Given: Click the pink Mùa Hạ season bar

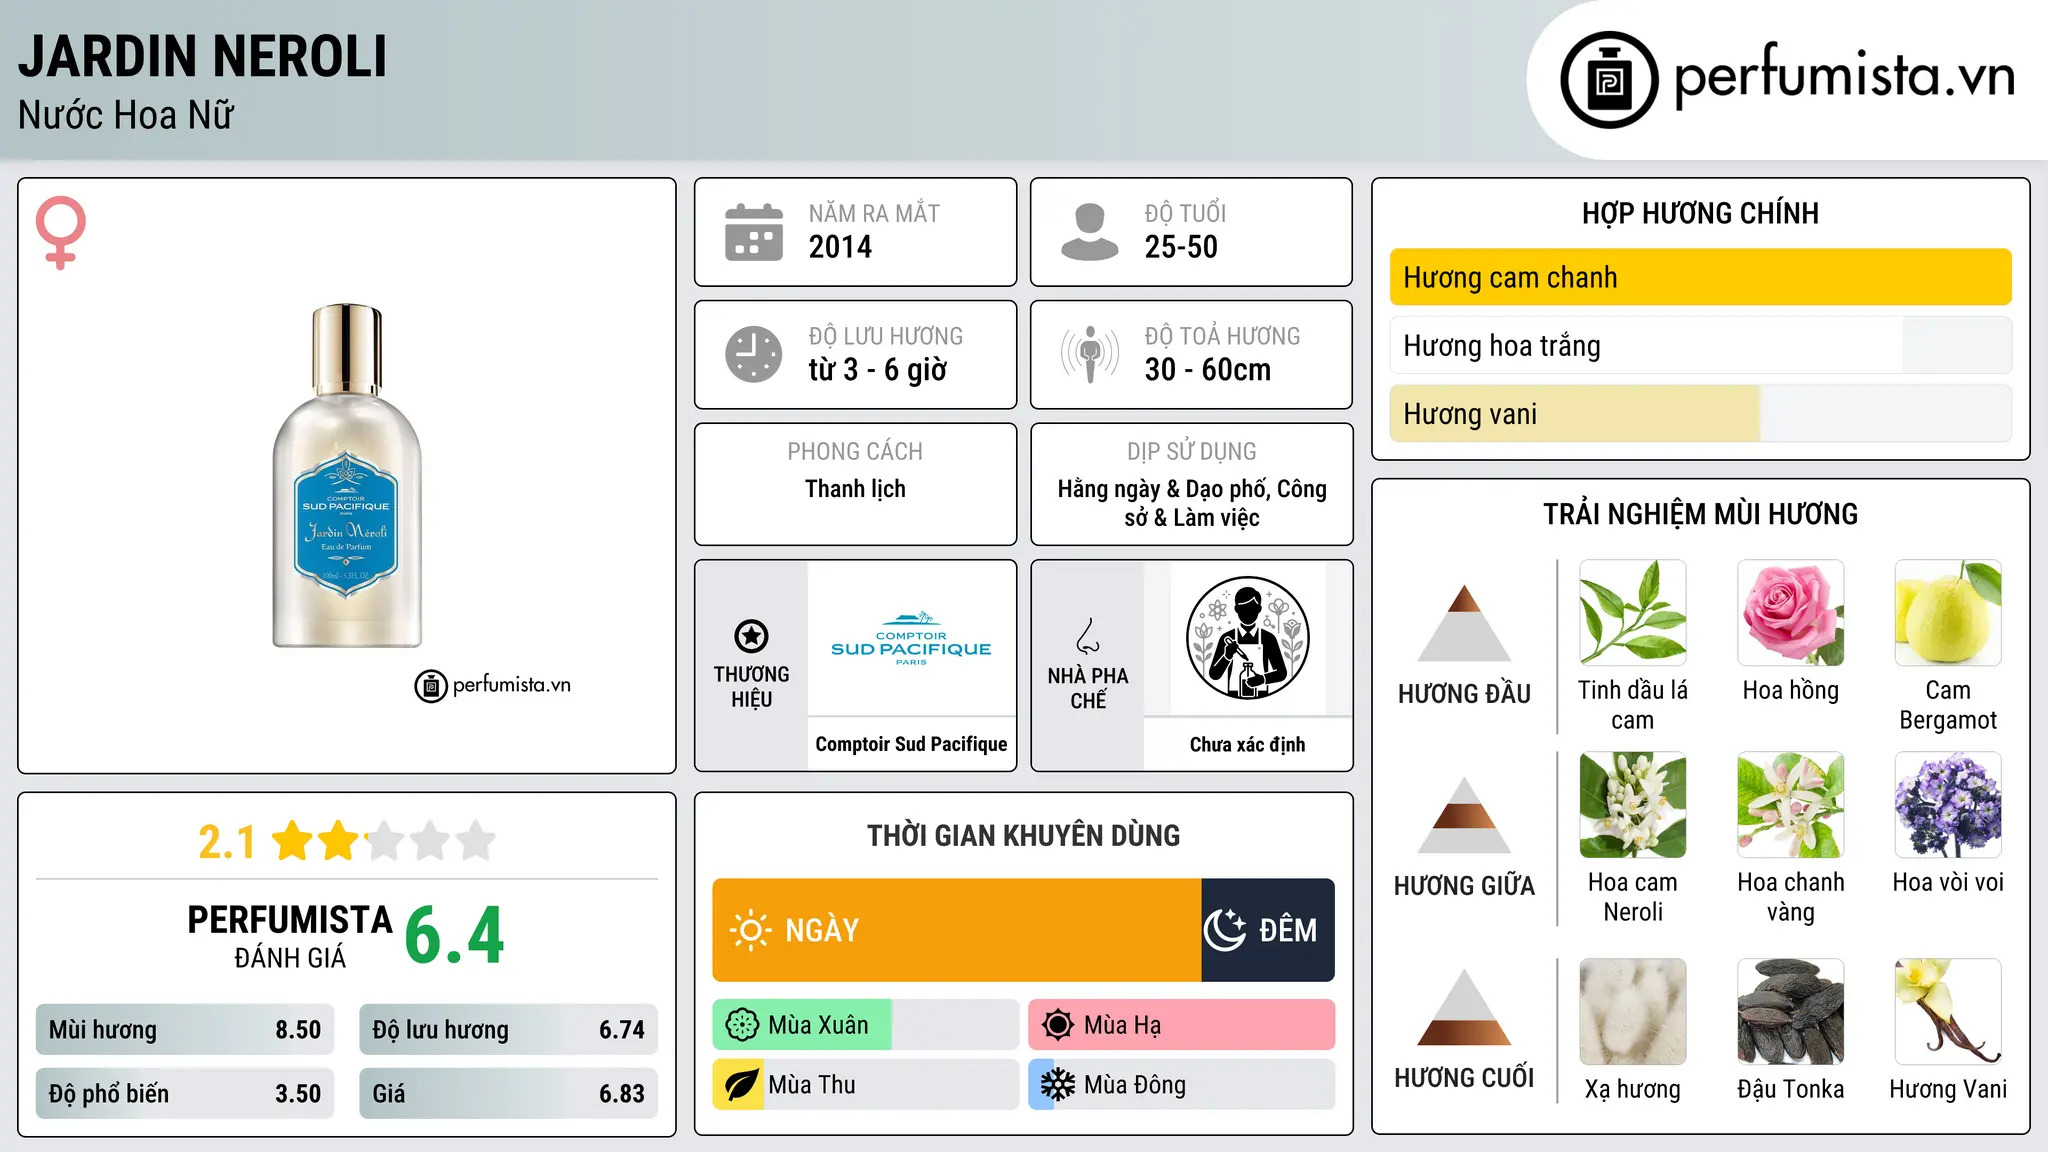Looking at the screenshot, I should 1182,1025.
